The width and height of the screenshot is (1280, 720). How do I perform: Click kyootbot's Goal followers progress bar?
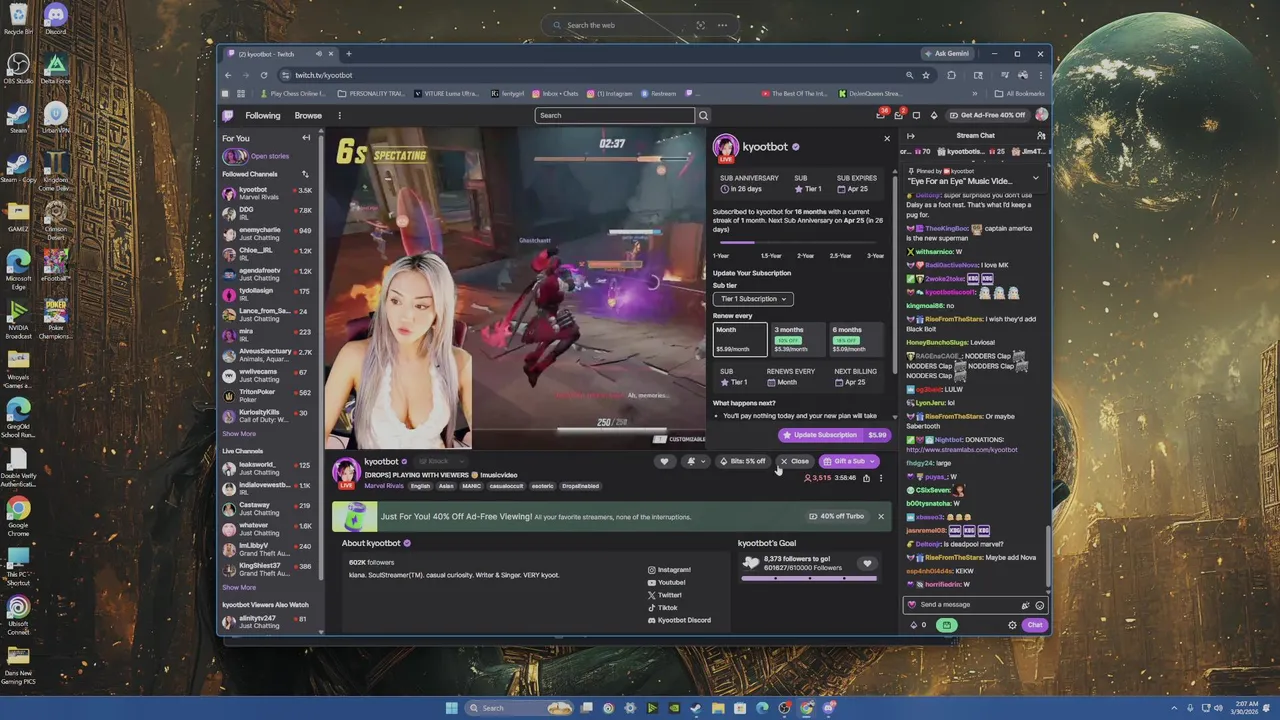coord(807,578)
